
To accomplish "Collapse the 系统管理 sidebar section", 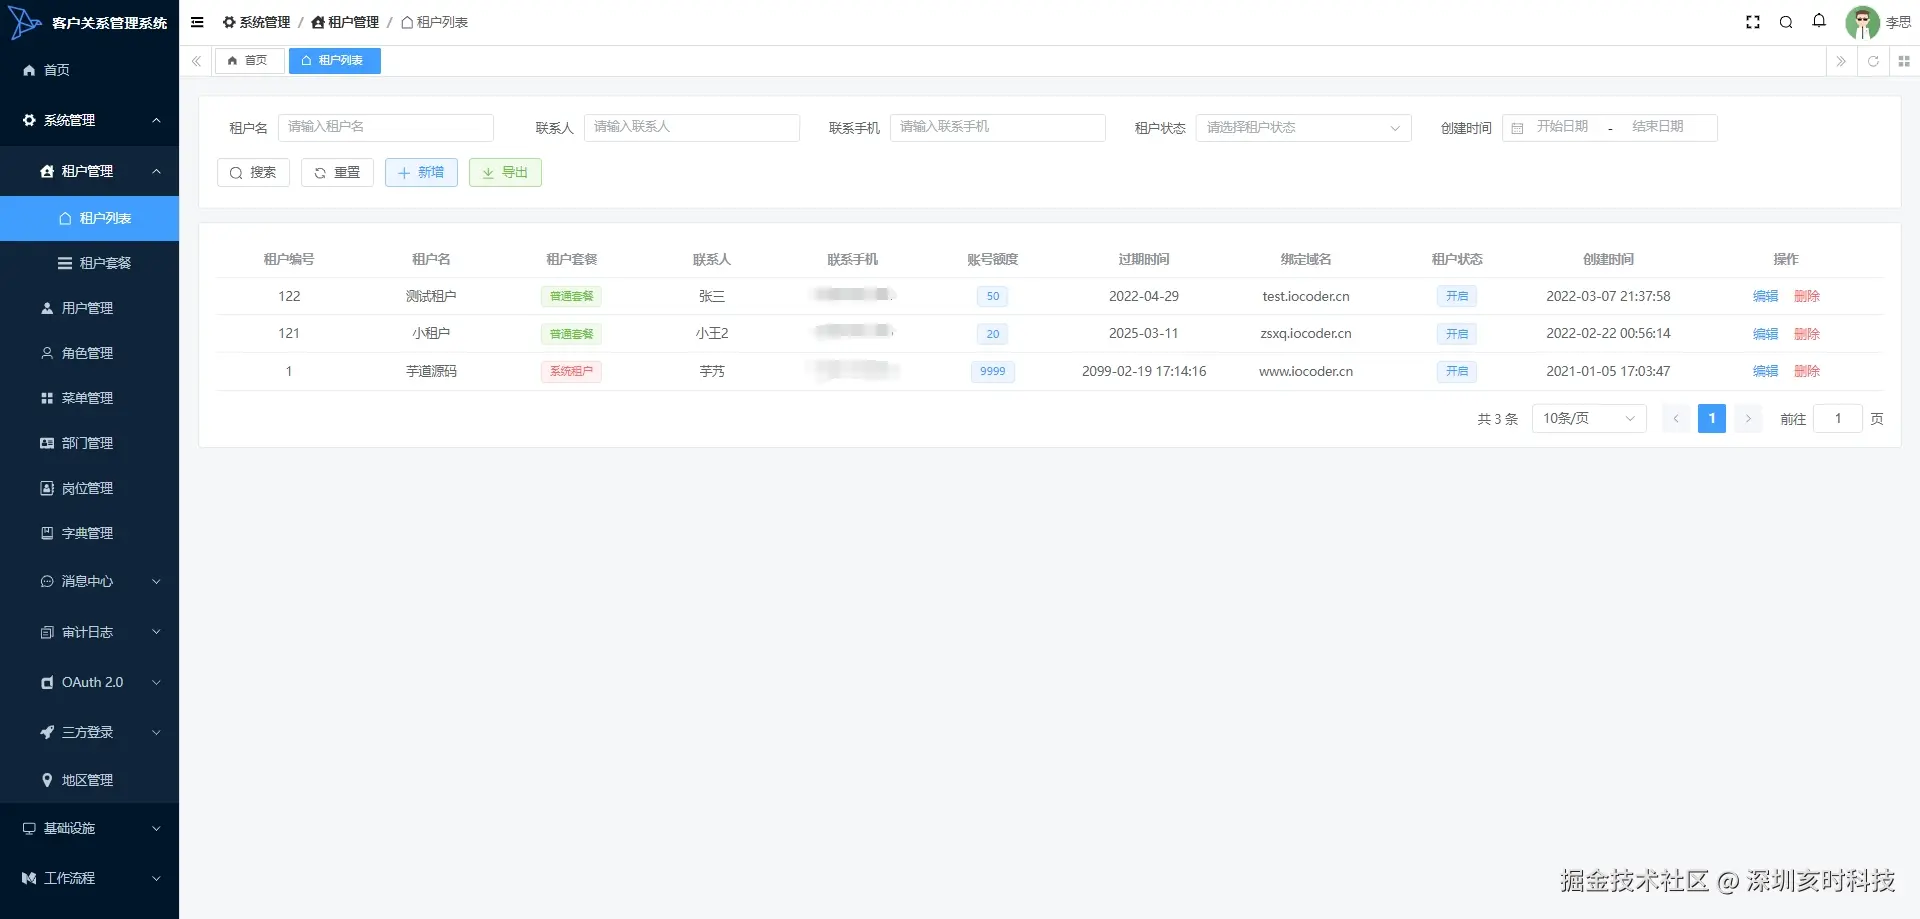I will click(x=89, y=120).
